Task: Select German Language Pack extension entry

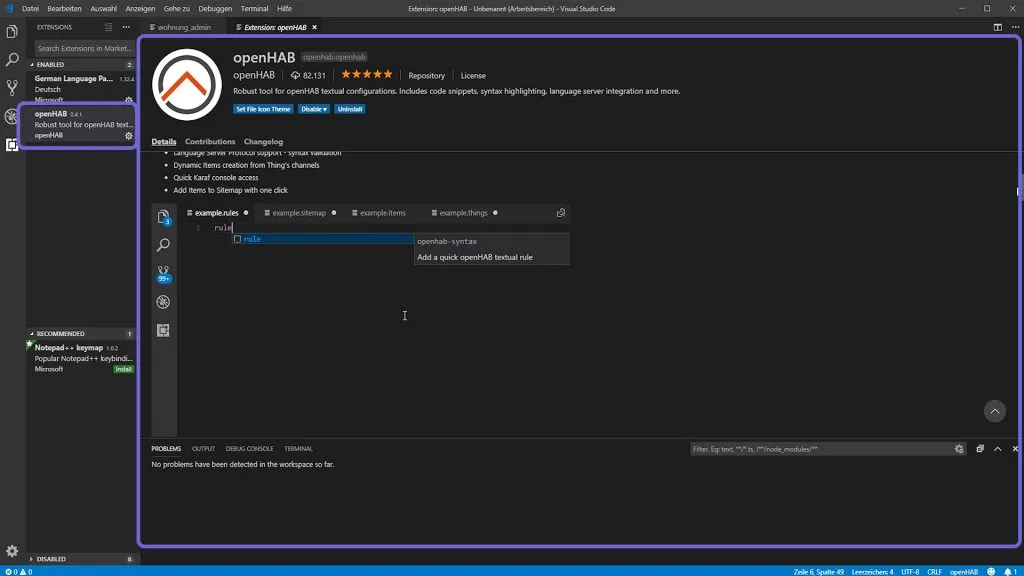Action: 80,89
